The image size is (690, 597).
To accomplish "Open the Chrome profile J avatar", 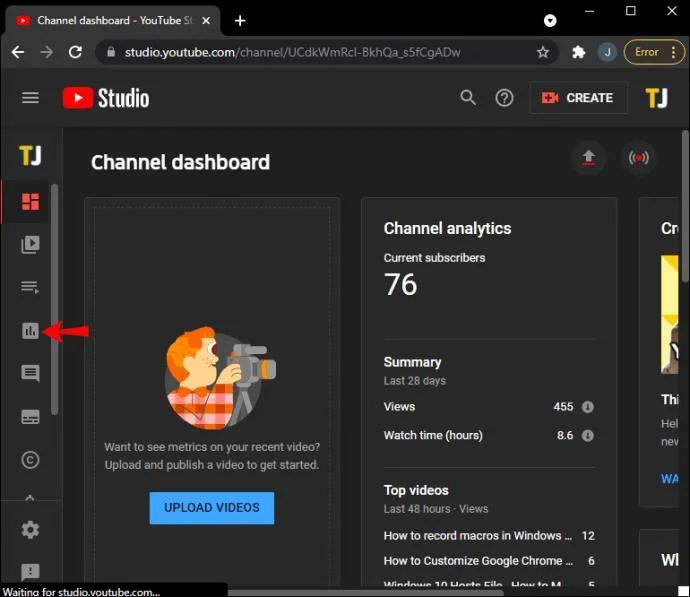I will (607, 52).
